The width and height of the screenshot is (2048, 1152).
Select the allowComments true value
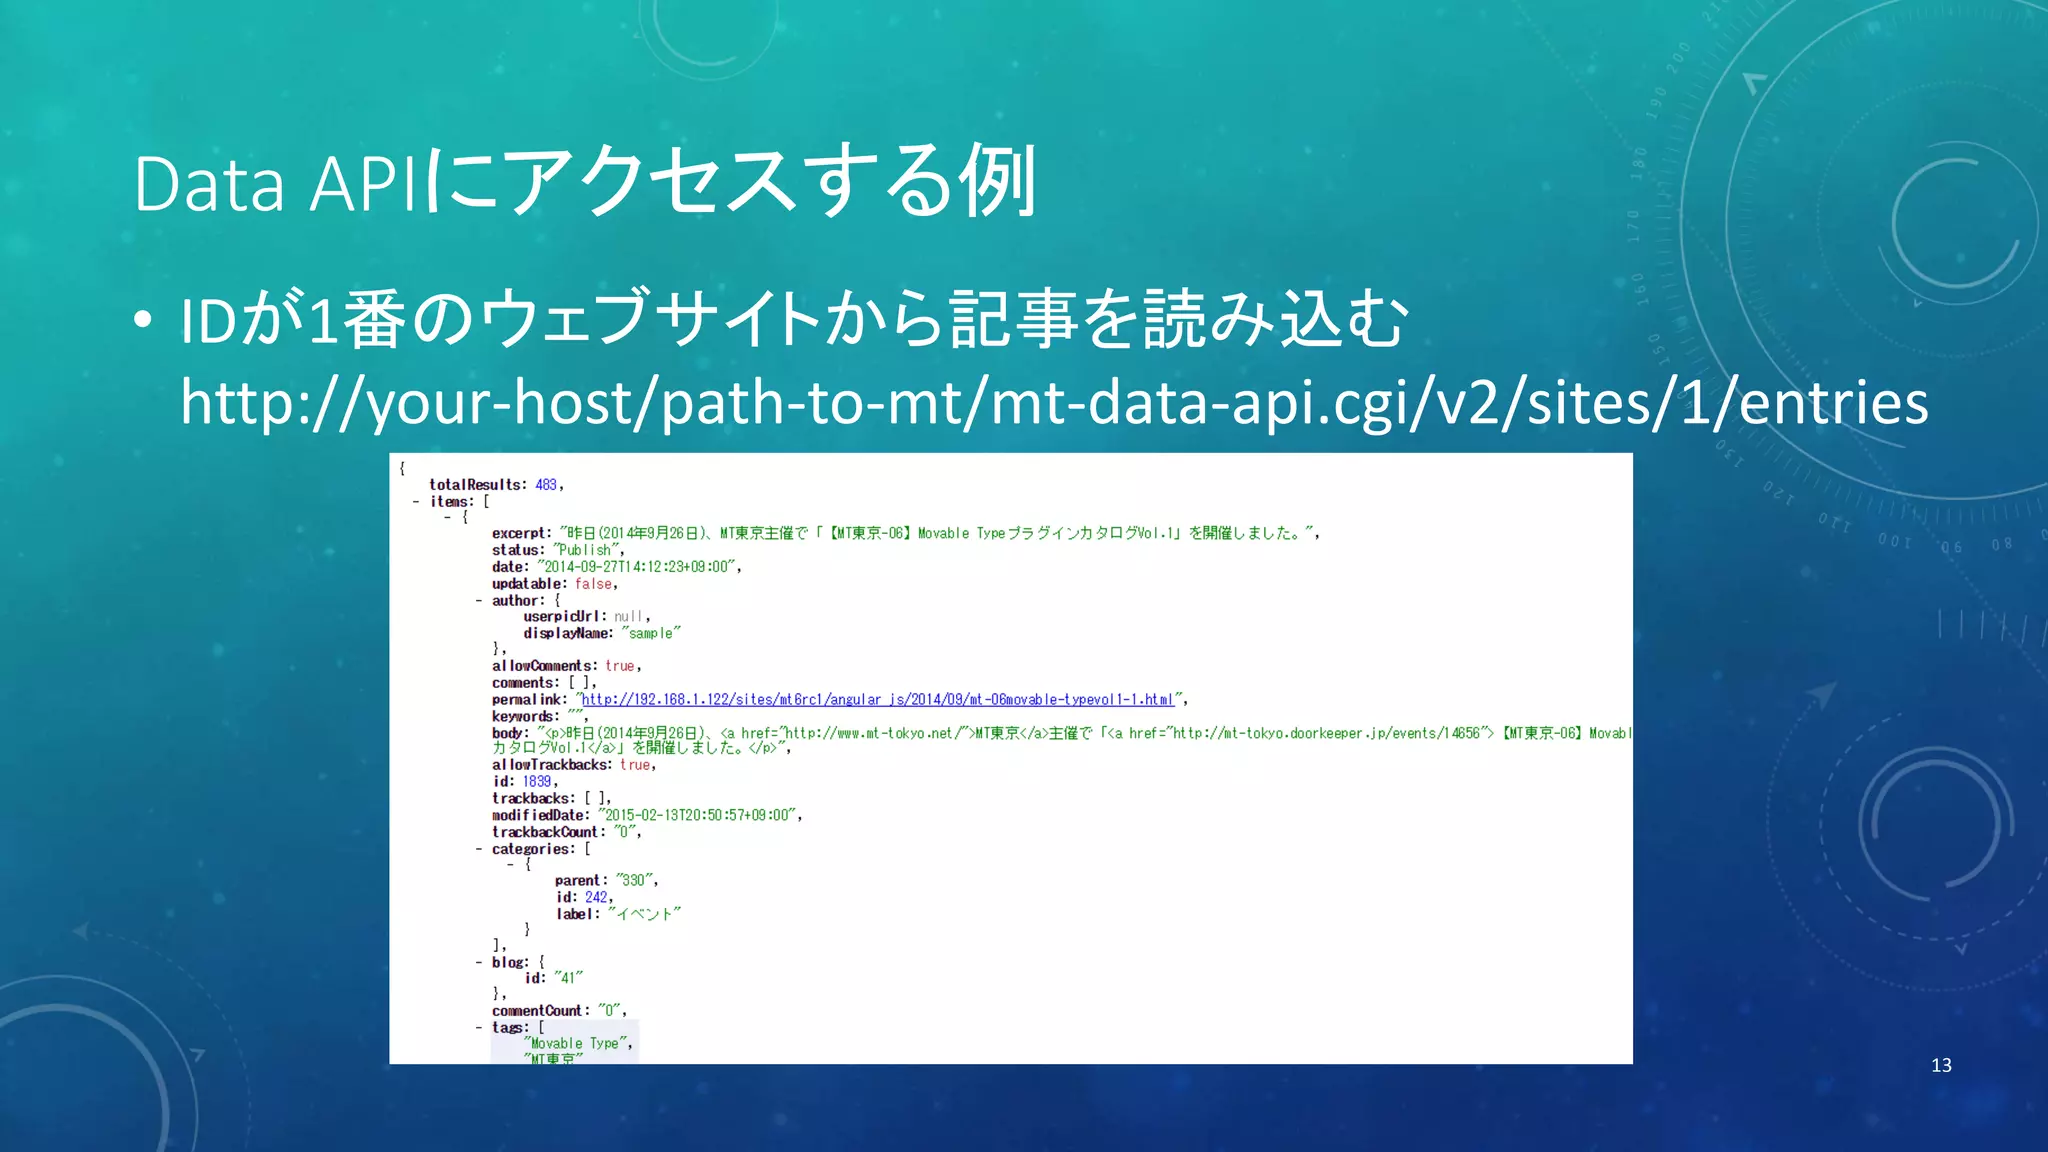619,666
